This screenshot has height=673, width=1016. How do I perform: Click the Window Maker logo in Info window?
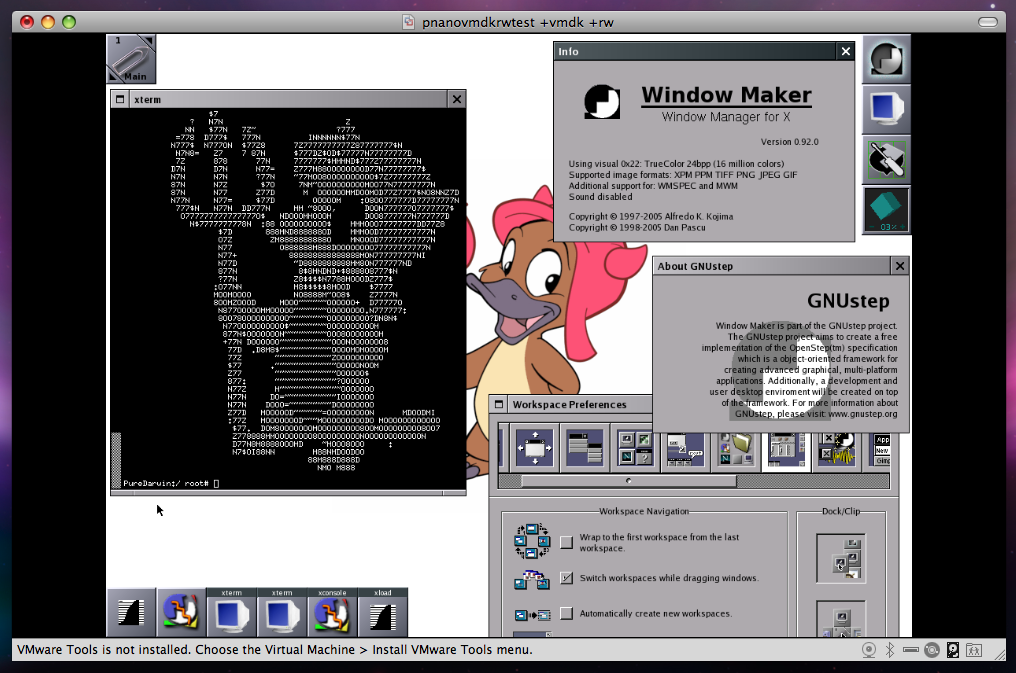(602, 102)
